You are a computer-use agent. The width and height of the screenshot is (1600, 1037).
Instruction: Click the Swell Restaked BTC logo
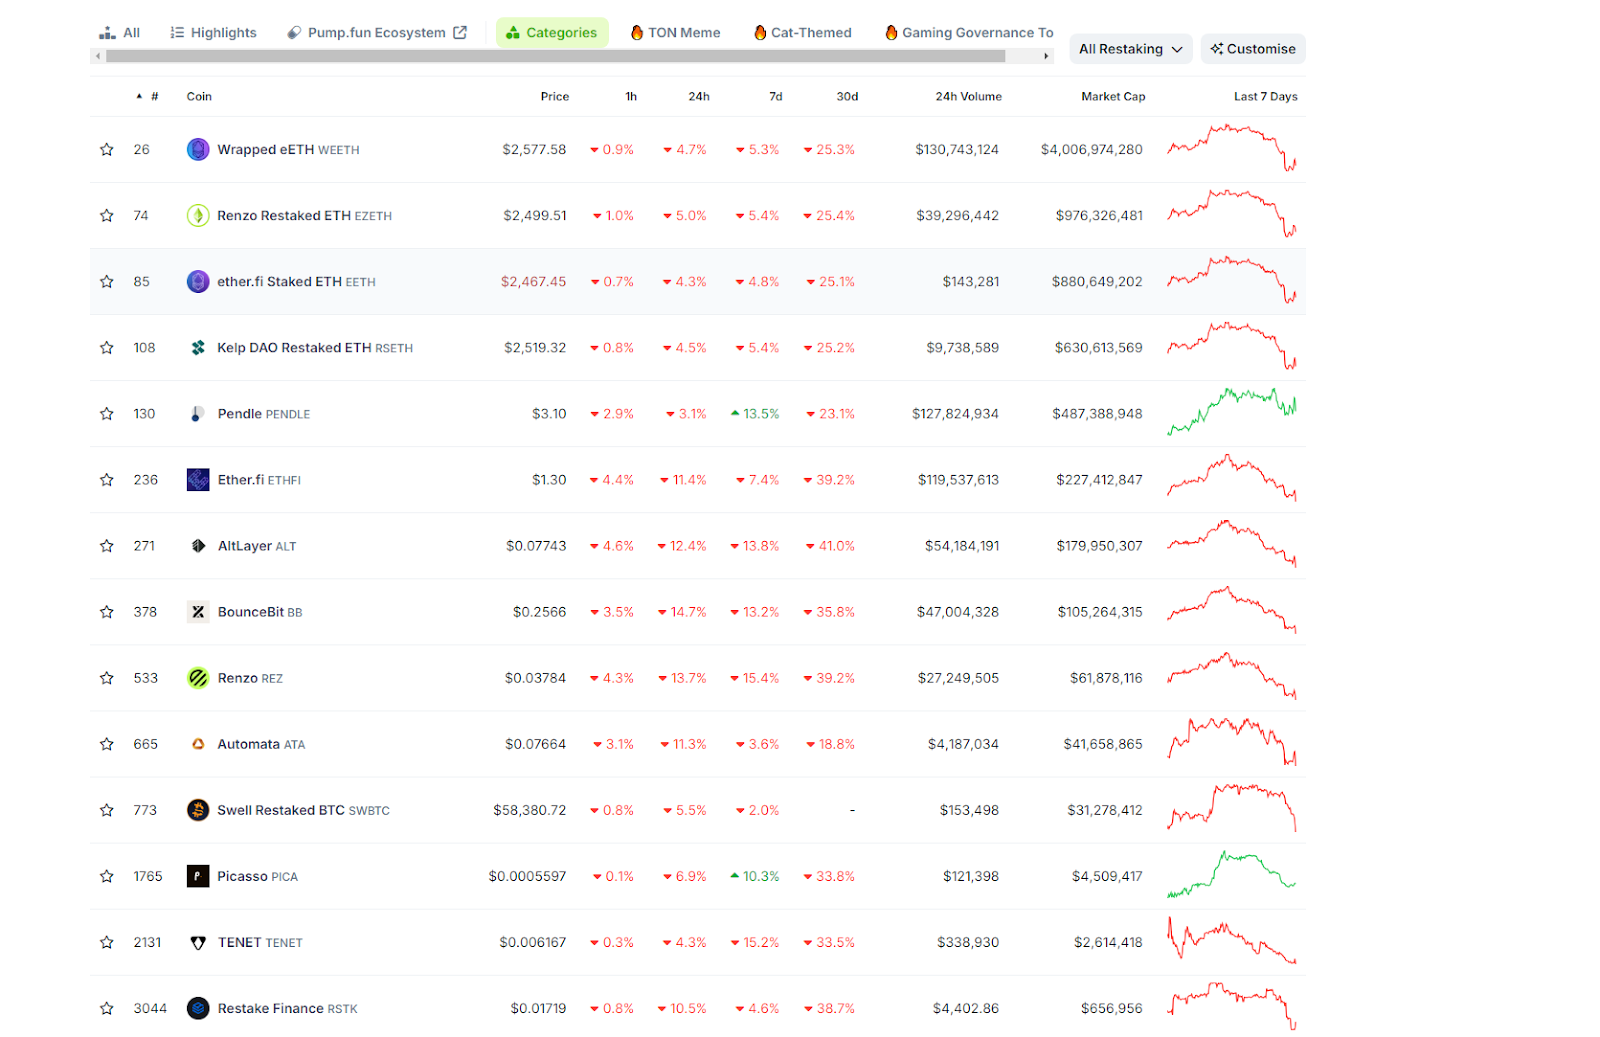198,810
